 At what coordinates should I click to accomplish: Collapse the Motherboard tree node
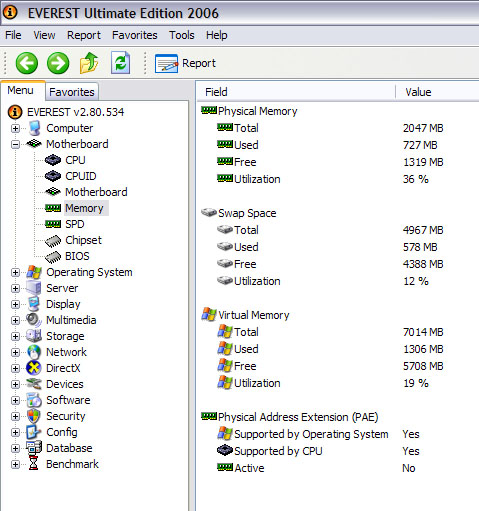click(15, 144)
